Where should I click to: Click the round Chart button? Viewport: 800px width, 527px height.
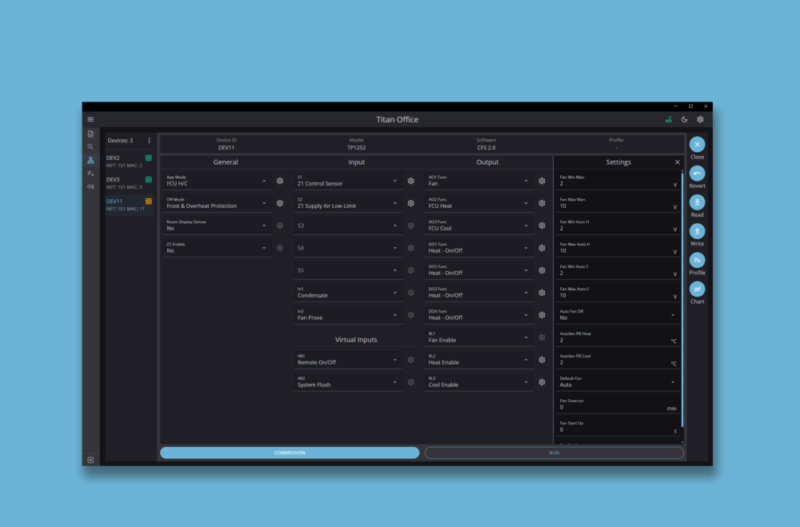click(697, 290)
